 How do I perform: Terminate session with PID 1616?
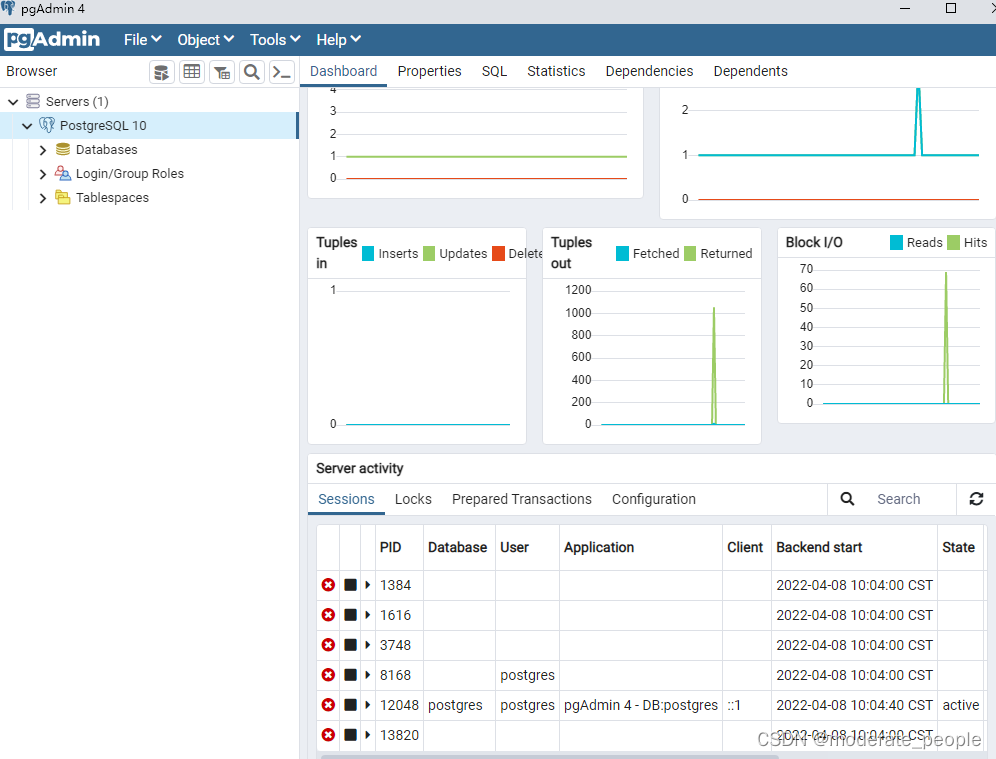coord(328,615)
